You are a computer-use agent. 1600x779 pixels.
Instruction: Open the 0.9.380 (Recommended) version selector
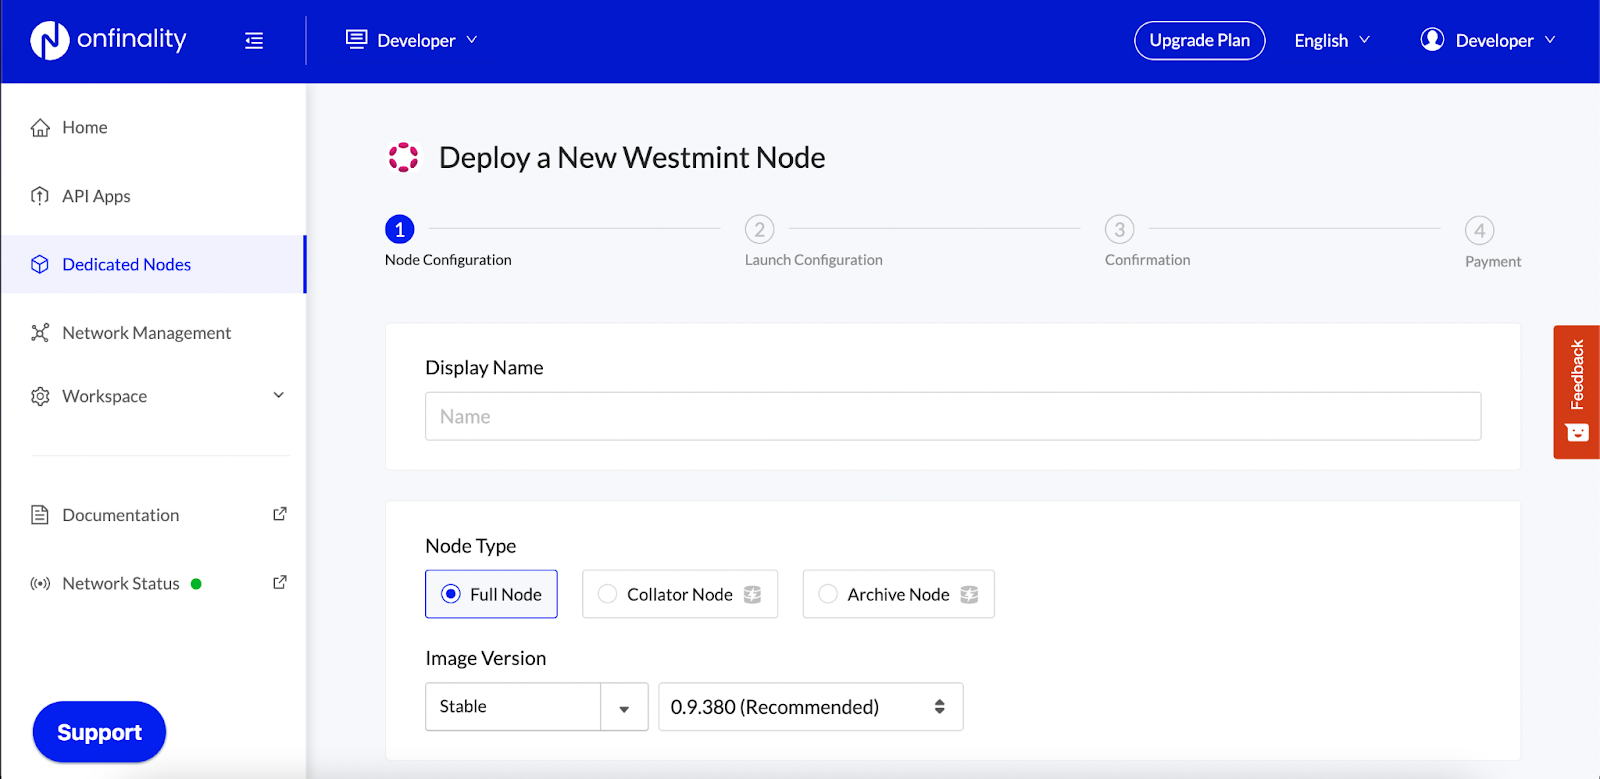[811, 707]
